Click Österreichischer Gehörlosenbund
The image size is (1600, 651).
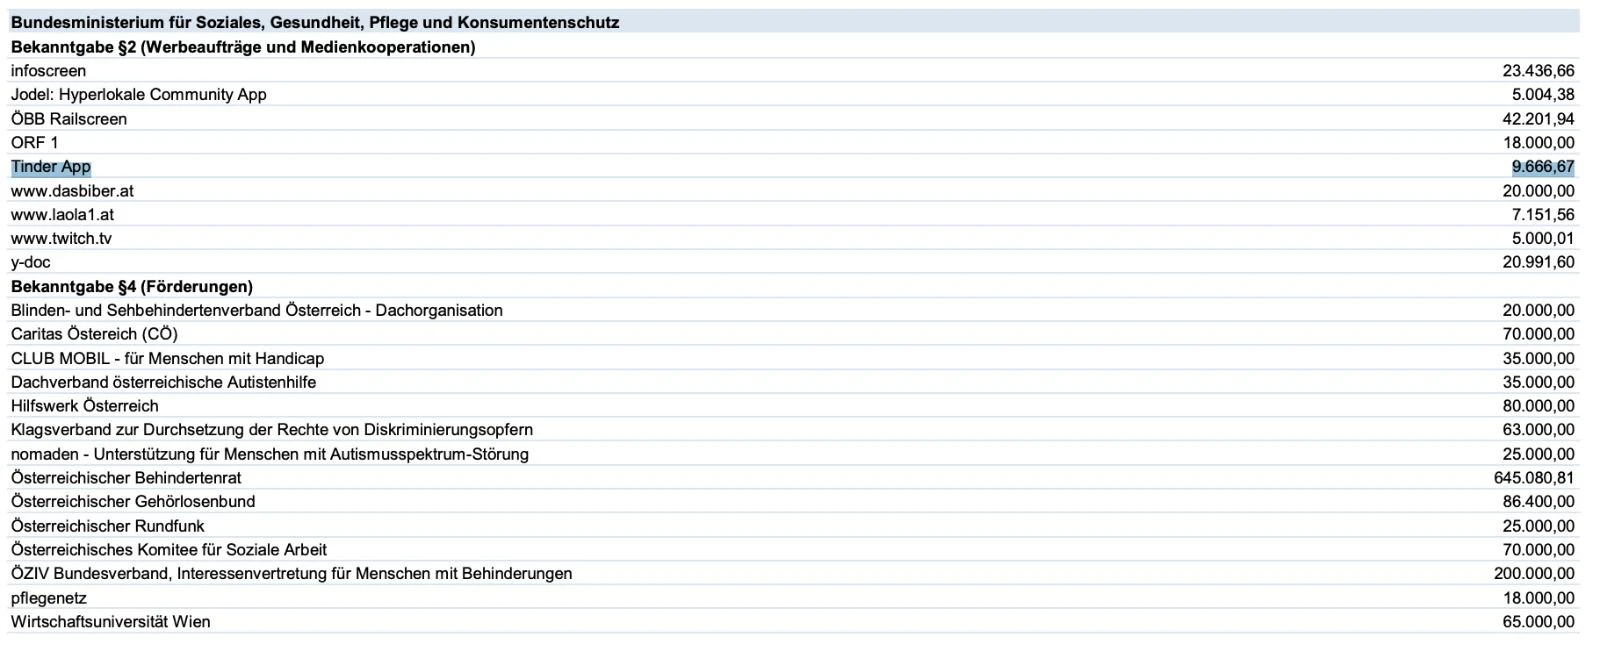point(133,502)
